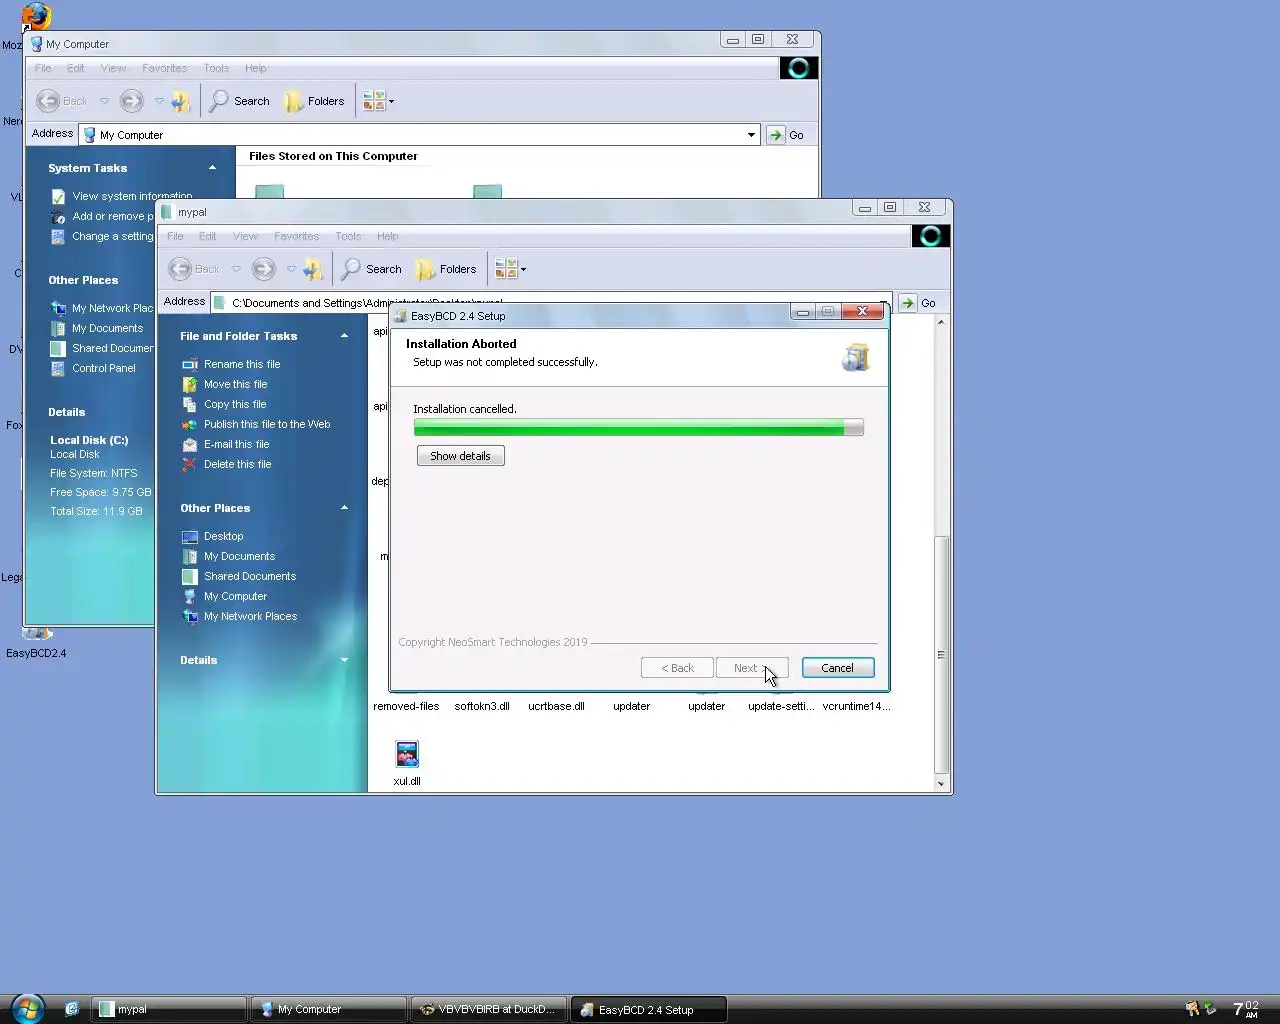Switch to My Computer taskbar button
The image size is (1280, 1024).
click(329, 1009)
